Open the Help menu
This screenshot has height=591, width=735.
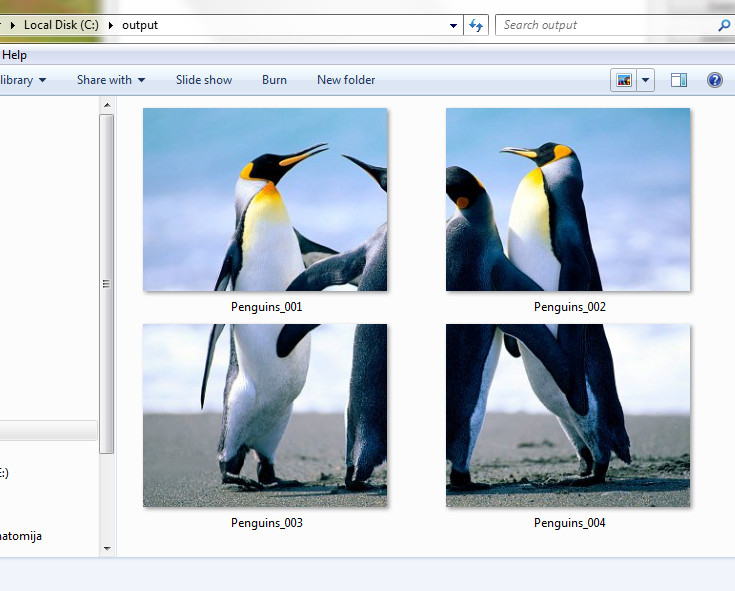15,55
